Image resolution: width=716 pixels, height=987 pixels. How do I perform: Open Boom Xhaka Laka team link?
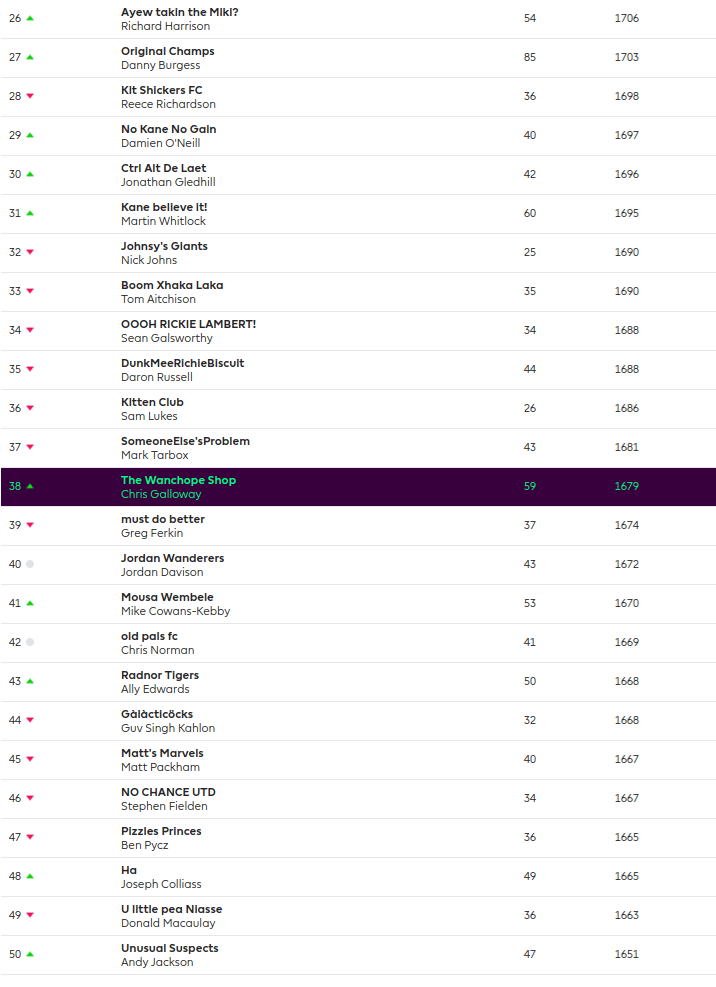(x=172, y=285)
